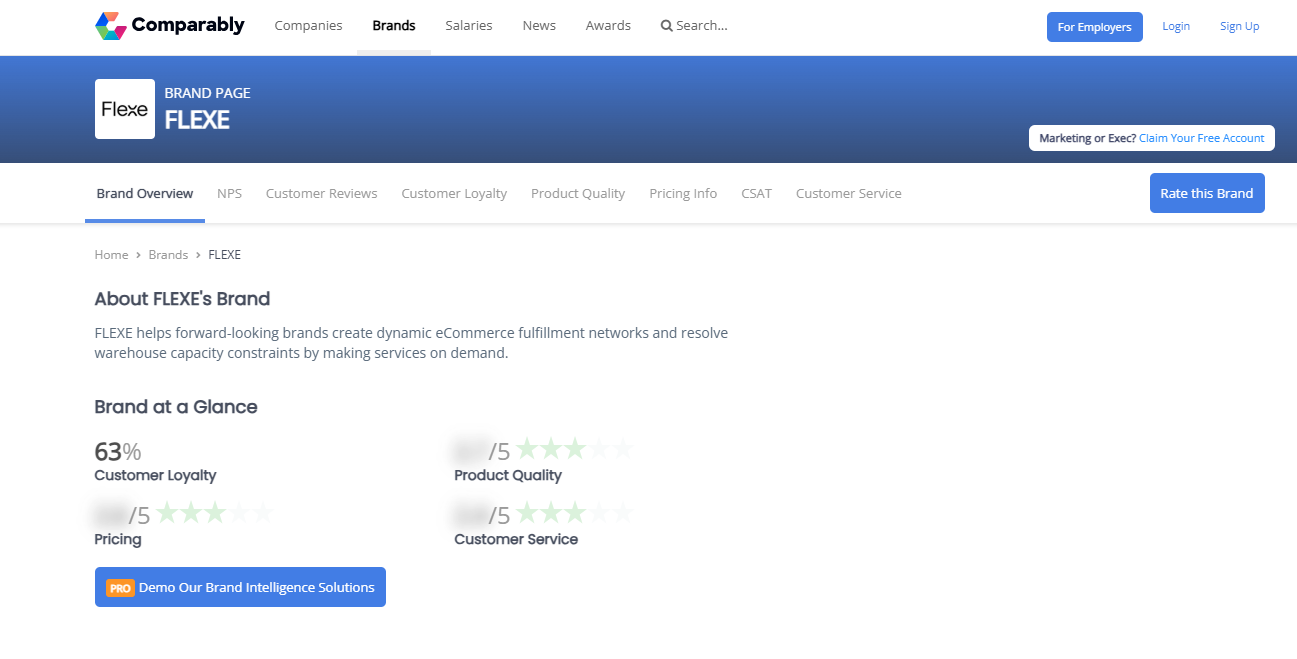Click the Pricing label
Image resolution: width=1297 pixels, height=659 pixels.
pyautogui.click(x=118, y=540)
